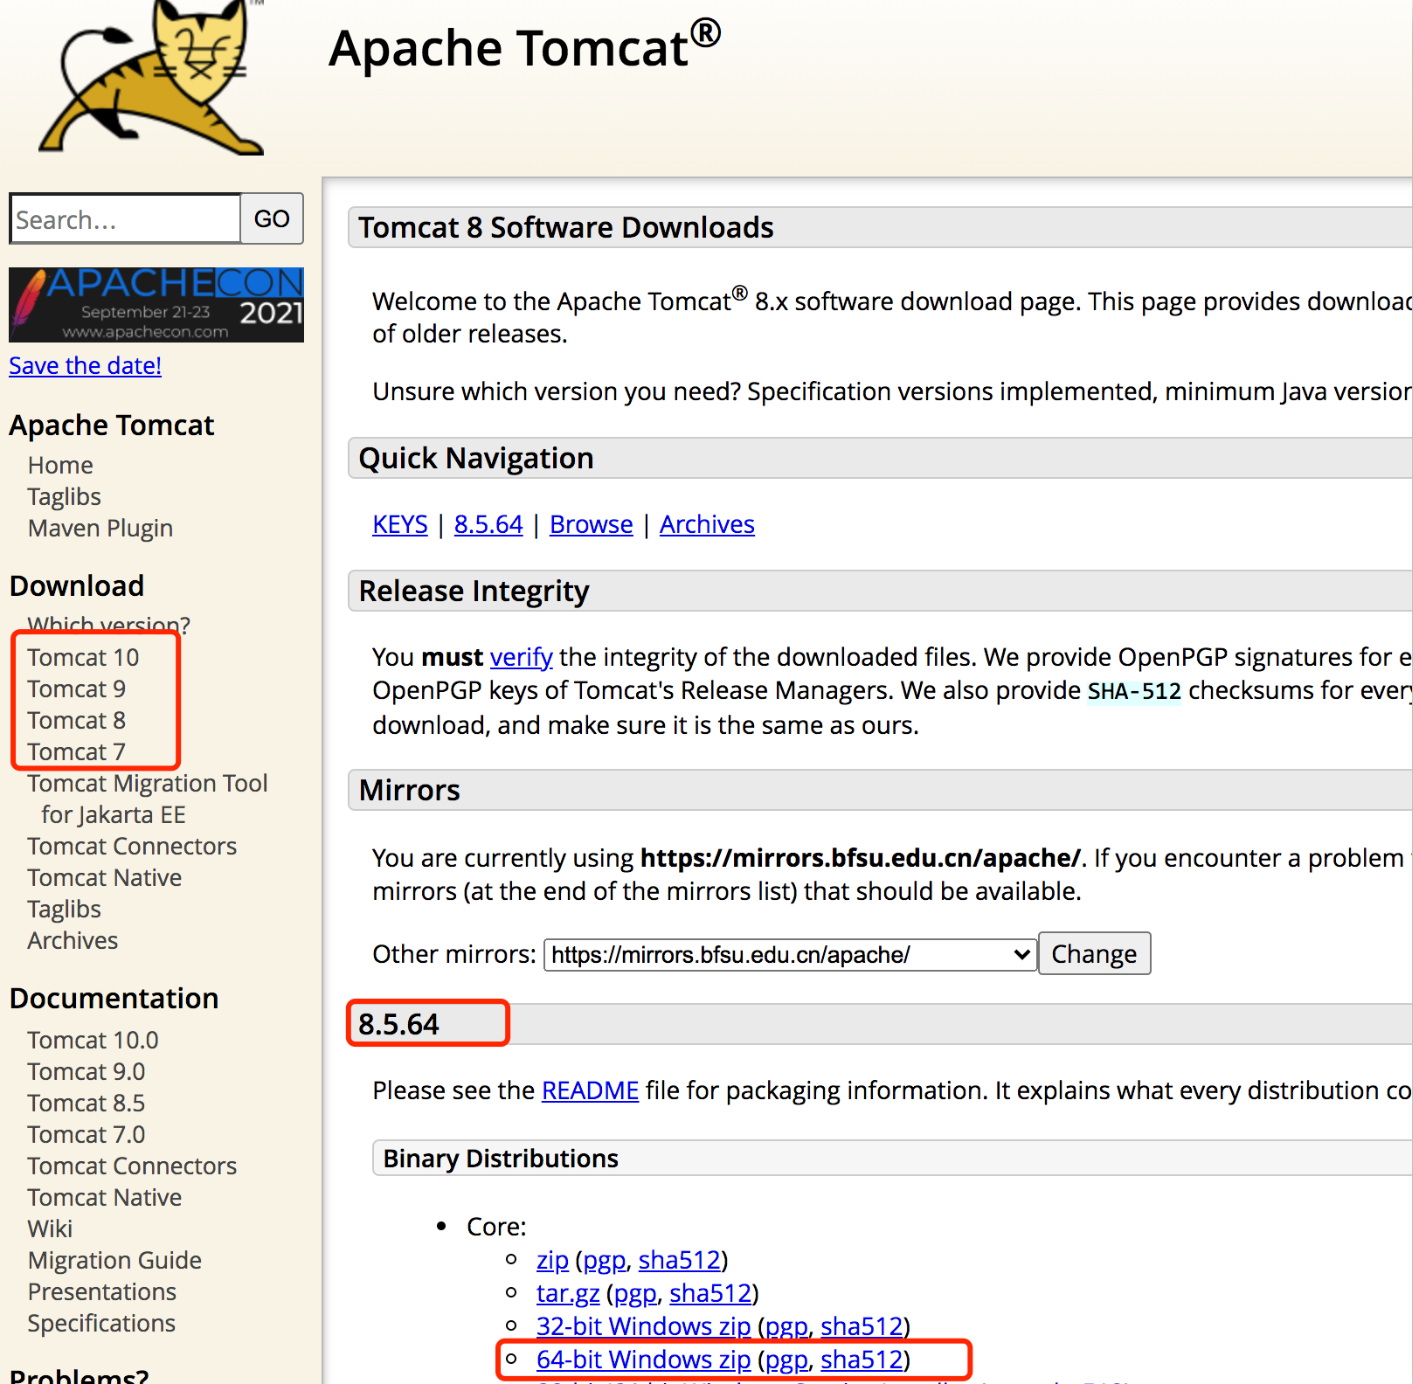Click the Change mirror button

pyautogui.click(x=1094, y=954)
